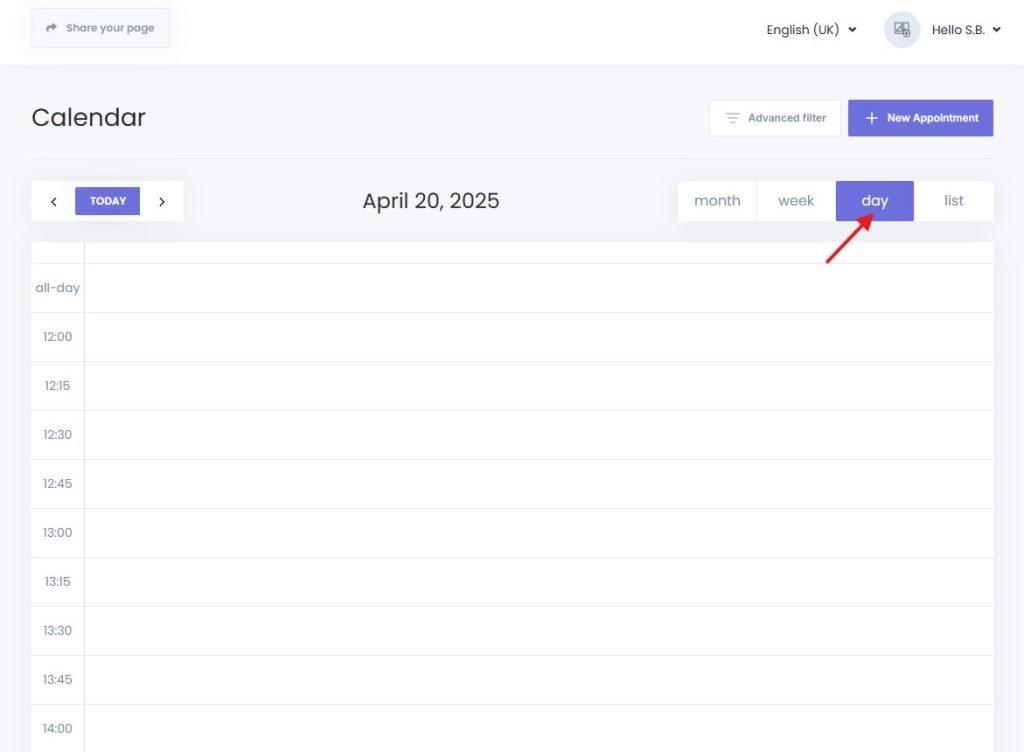This screenshot has width=1024, height=752.
Task: Switch to the month view tab
Action: point(717,200)
